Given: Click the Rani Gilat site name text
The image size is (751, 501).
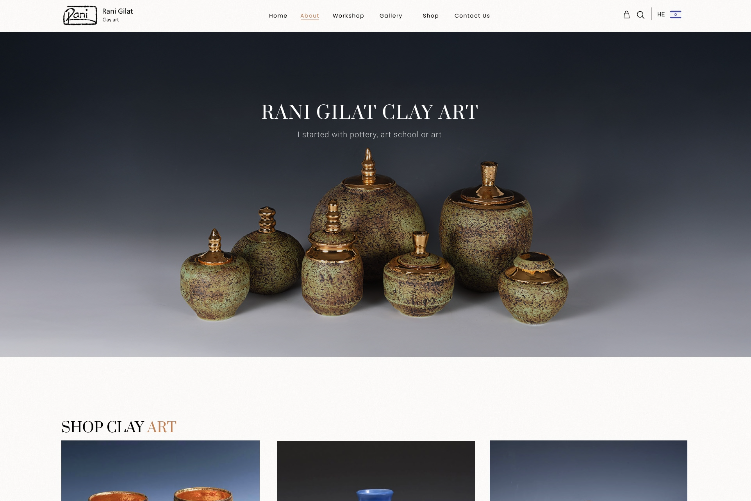Looking at the screenshot, I should tap(118, 11).
